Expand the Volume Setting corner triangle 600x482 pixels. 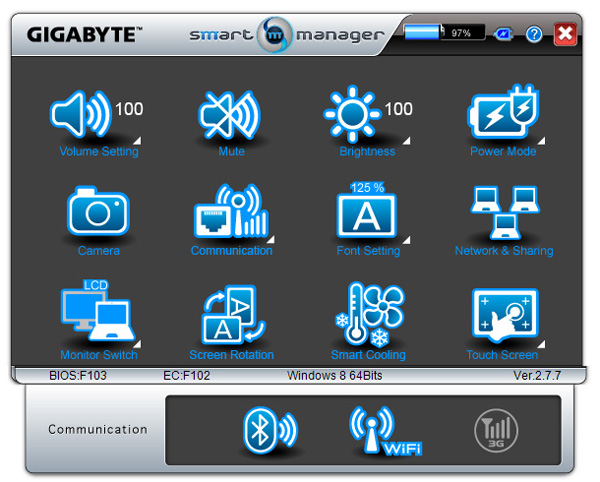[x=137, y=141]
